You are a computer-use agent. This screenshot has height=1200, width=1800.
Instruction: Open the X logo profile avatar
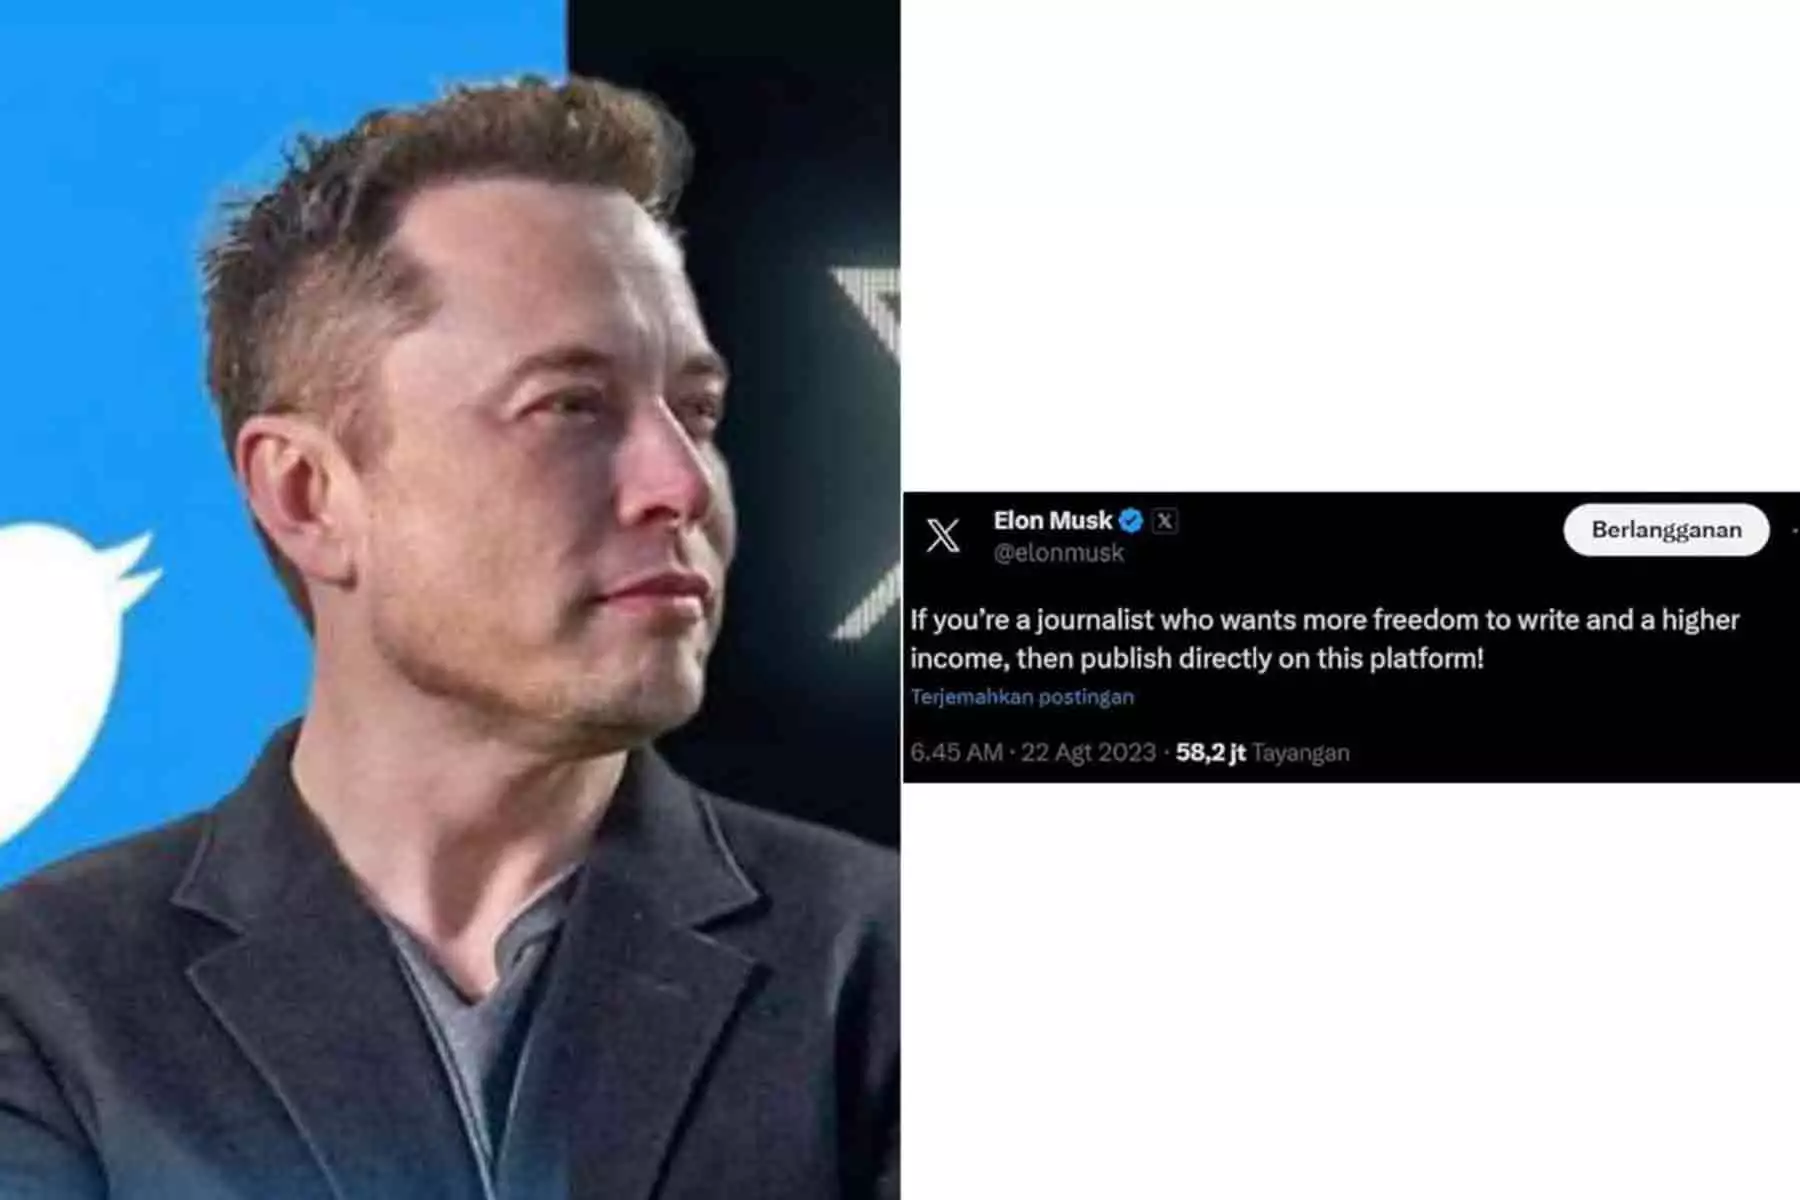click(x=942, y=535)
